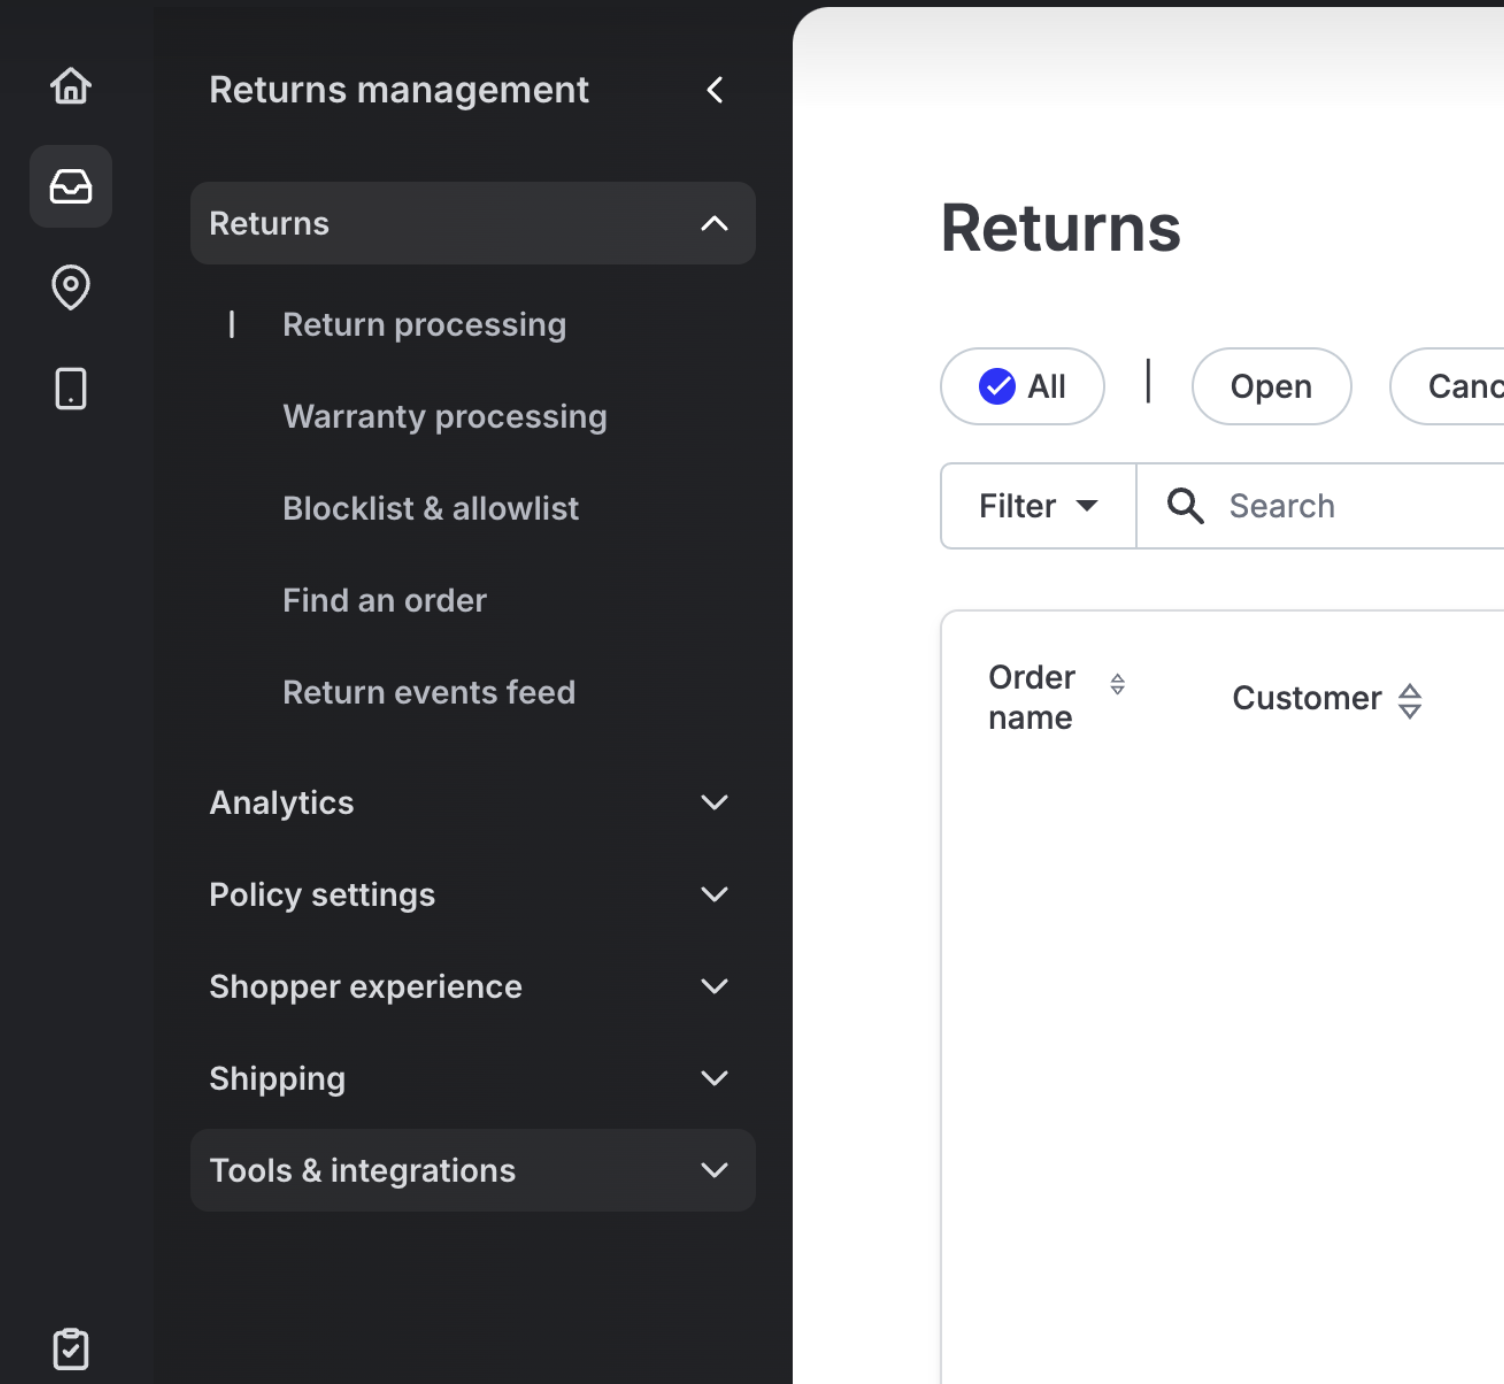Viewport: 1504px width, 1384px height.
Task: Select the Open status filter chip
Action: pos(1270,386)
